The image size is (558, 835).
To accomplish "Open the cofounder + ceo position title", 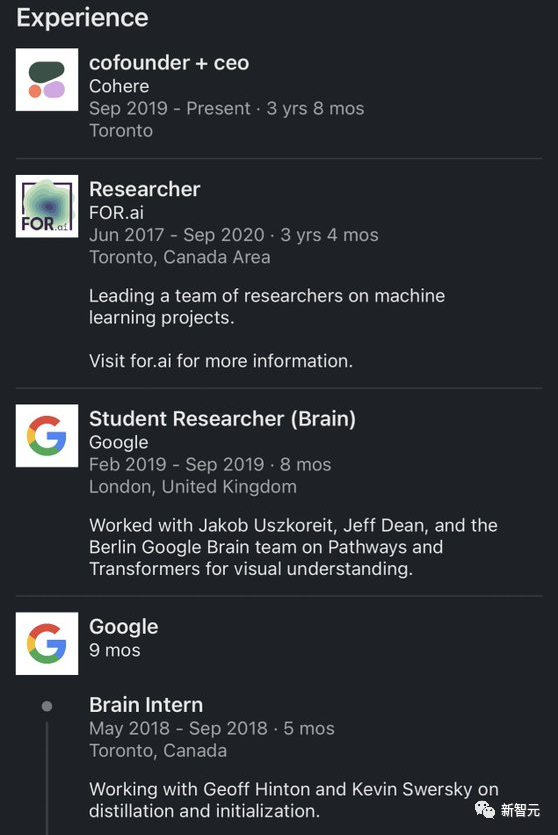I will click(x=169, y=63).
